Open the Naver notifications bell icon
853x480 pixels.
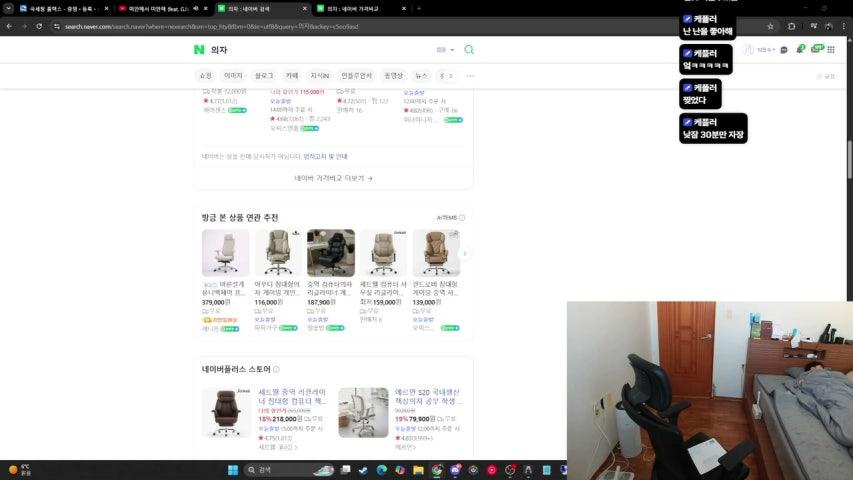click(x=800, y=50)
